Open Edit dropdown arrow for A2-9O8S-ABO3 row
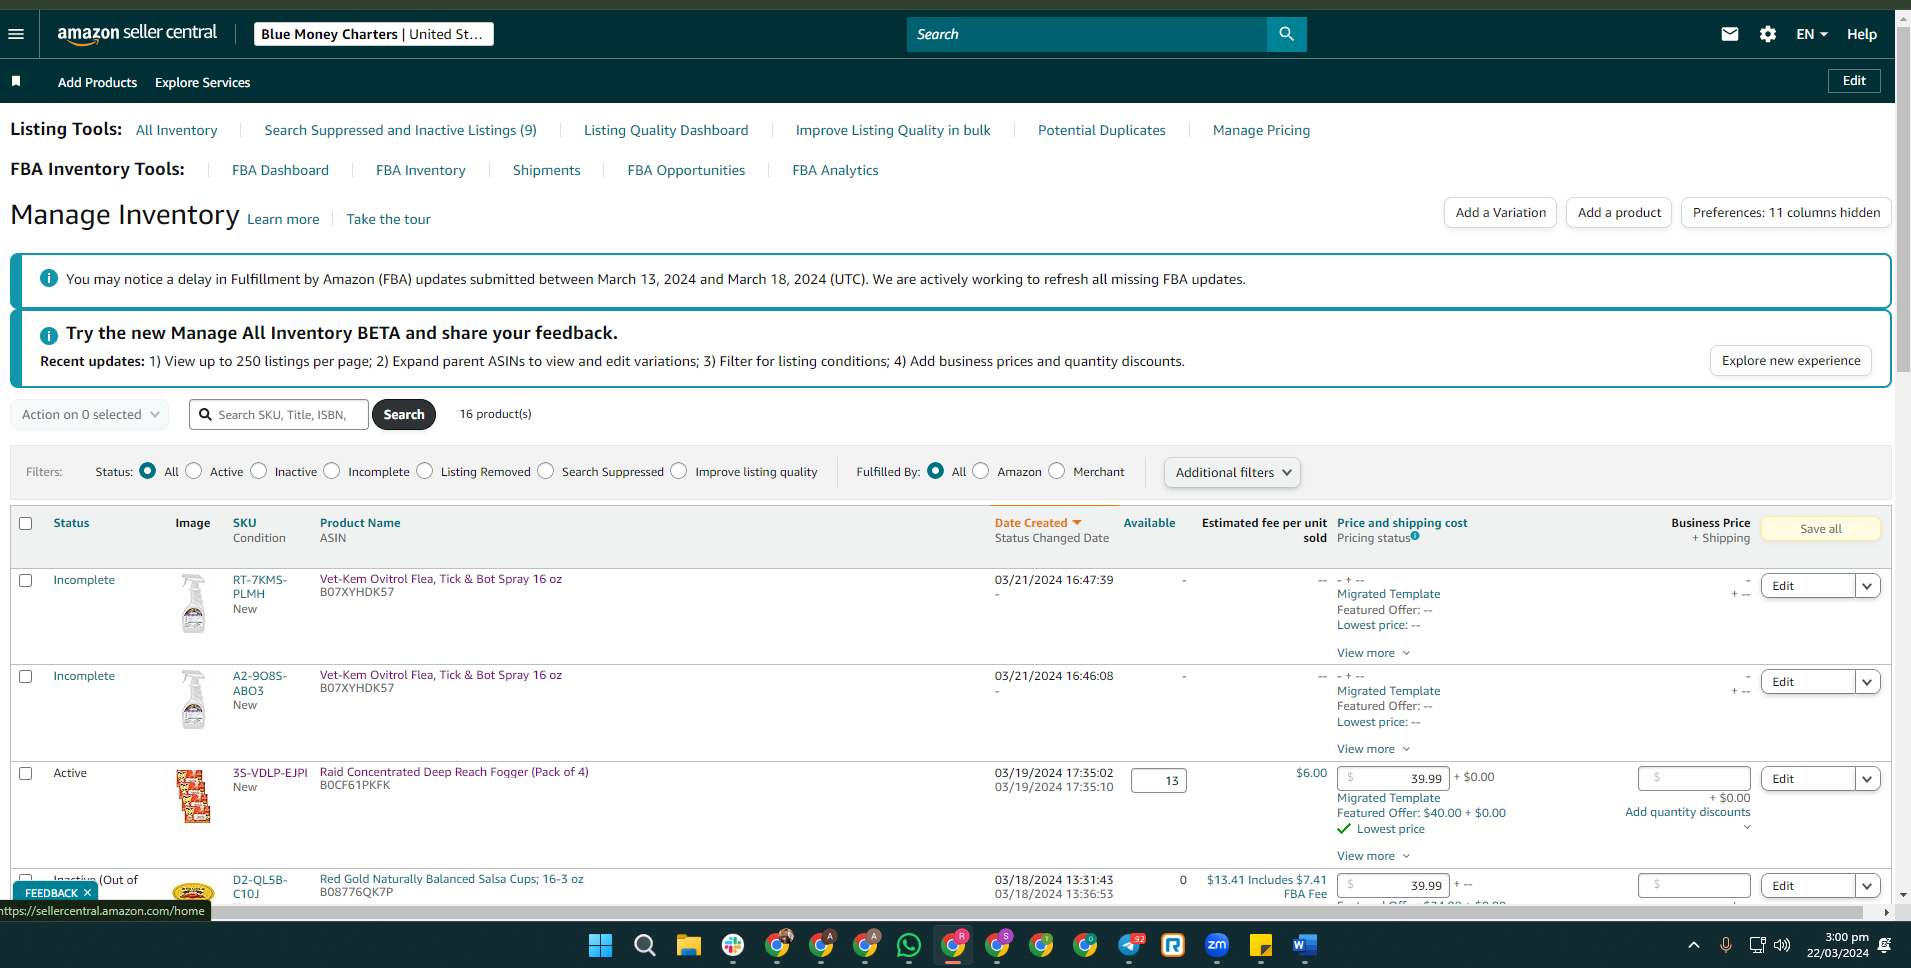The width and height of the screenshot is (1911, 968). (1867, 682)
